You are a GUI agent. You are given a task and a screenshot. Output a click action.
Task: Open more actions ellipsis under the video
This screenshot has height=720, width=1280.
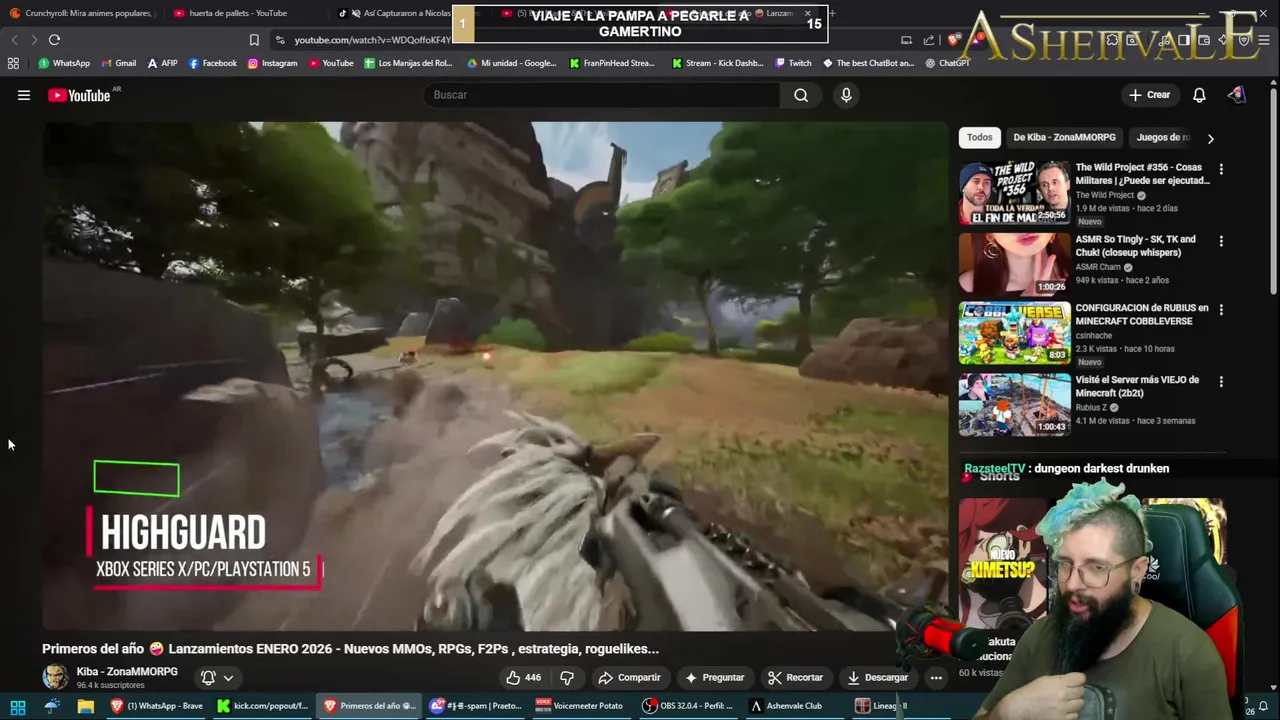pos(936,677)
